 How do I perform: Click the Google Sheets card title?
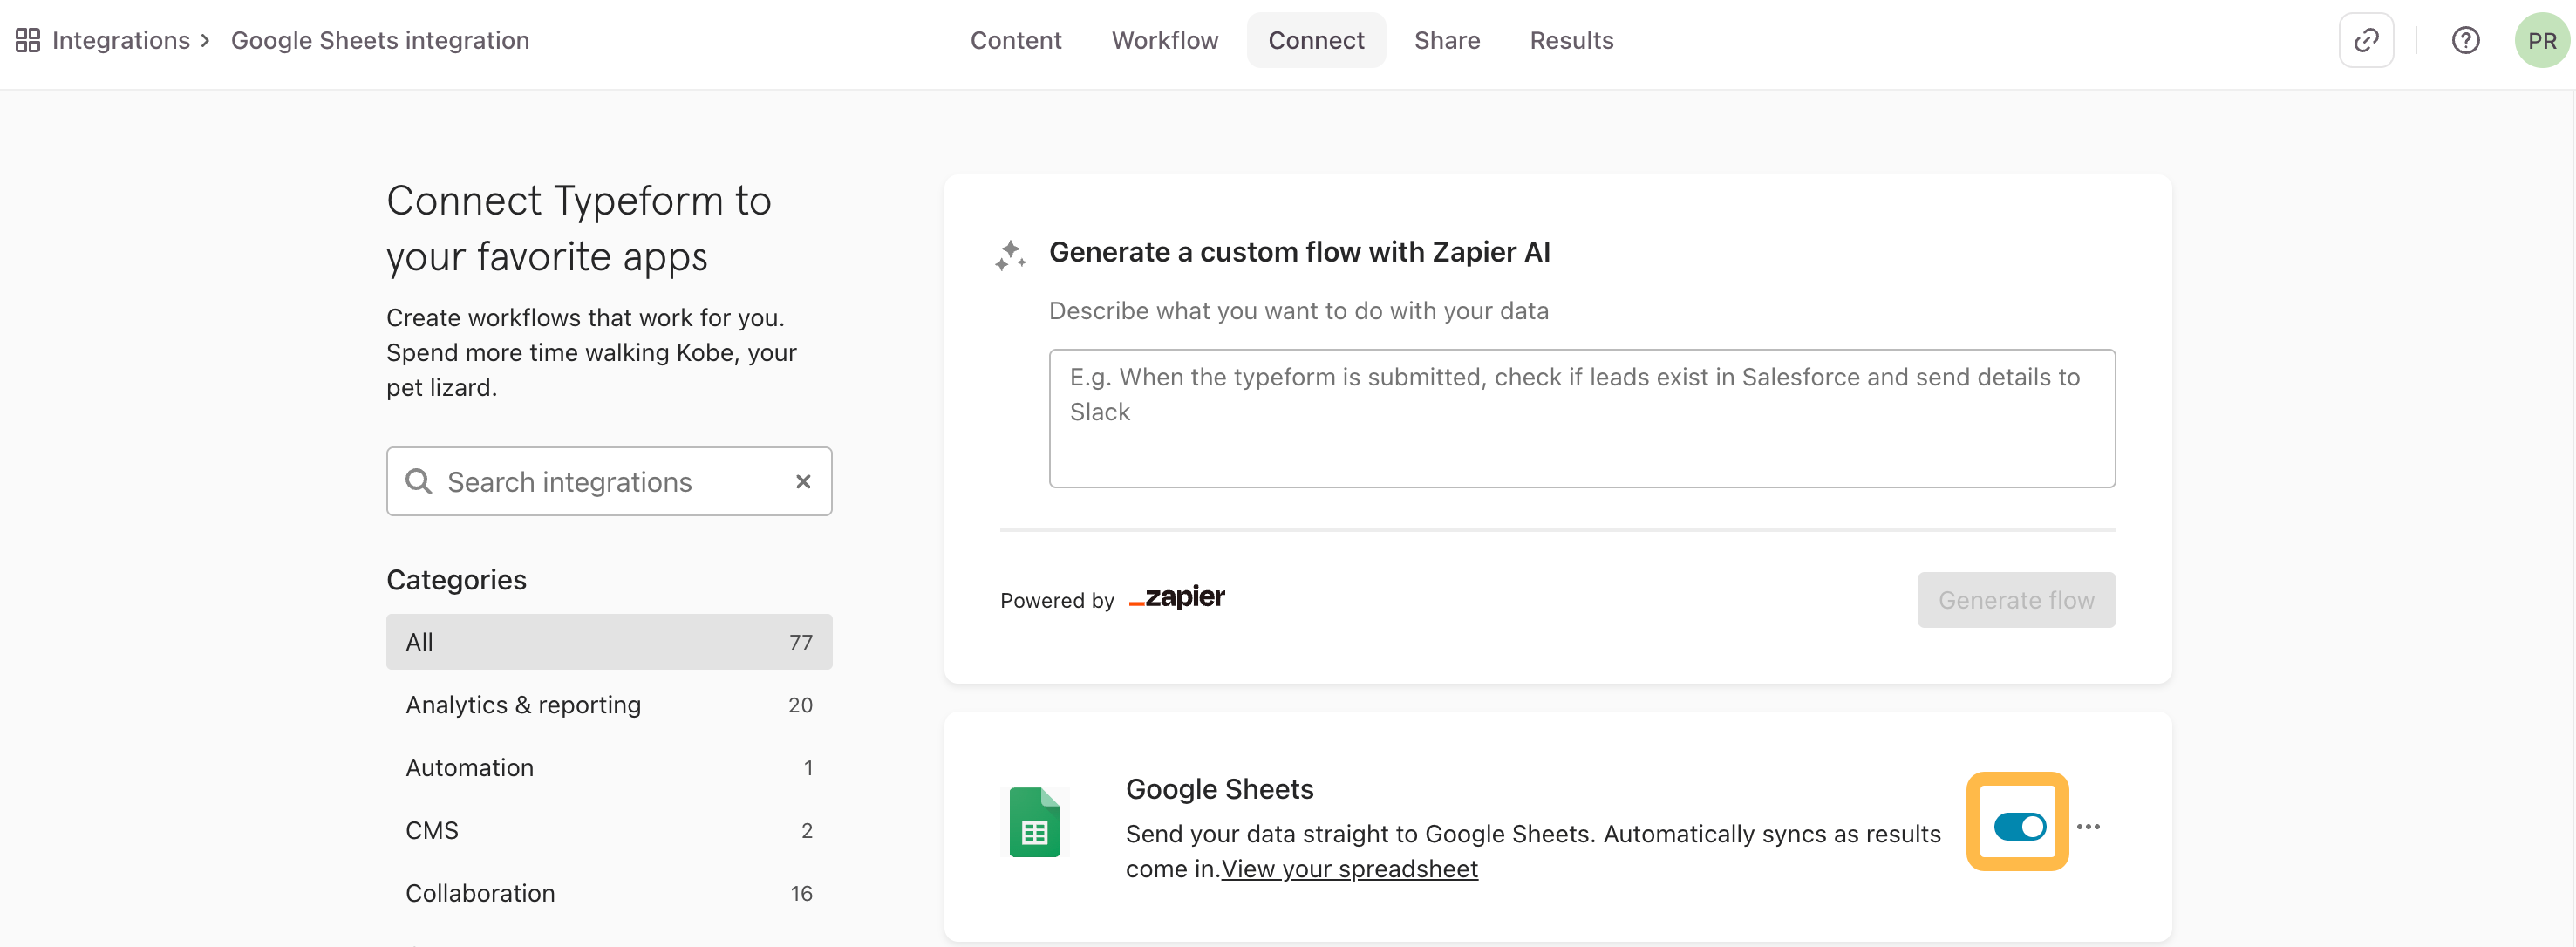(x=1219, y=789)
